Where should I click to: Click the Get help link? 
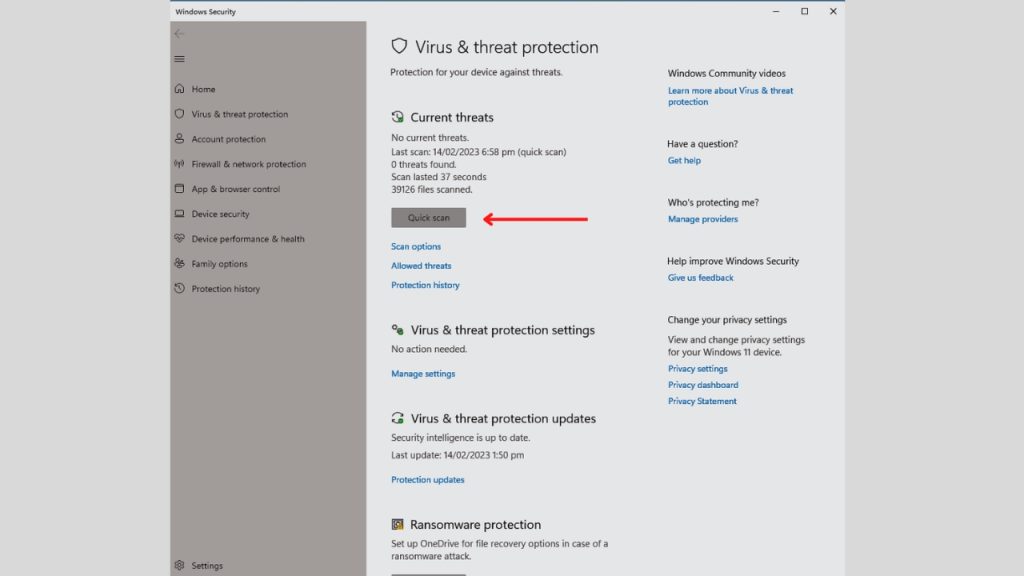coord(684,160)
